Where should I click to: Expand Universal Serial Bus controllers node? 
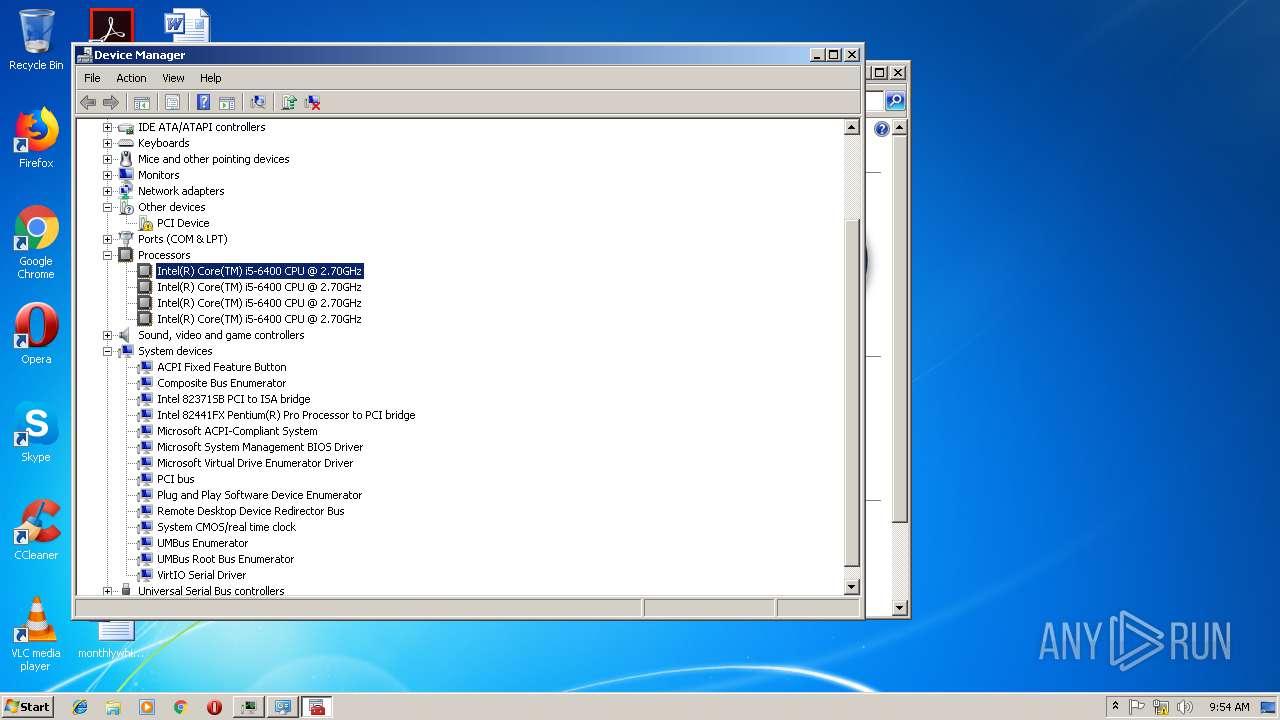click(x=108, y=591)
